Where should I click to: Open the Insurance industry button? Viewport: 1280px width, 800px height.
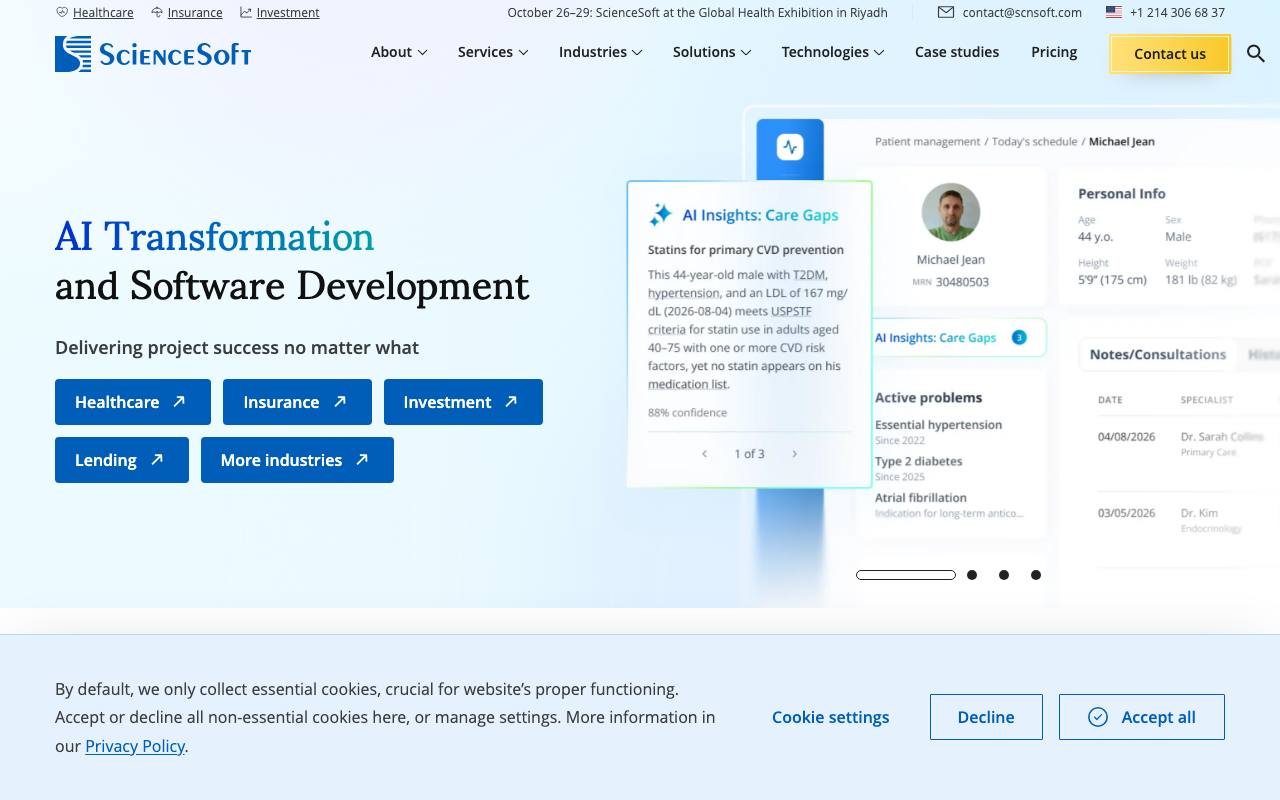point(297,402)
